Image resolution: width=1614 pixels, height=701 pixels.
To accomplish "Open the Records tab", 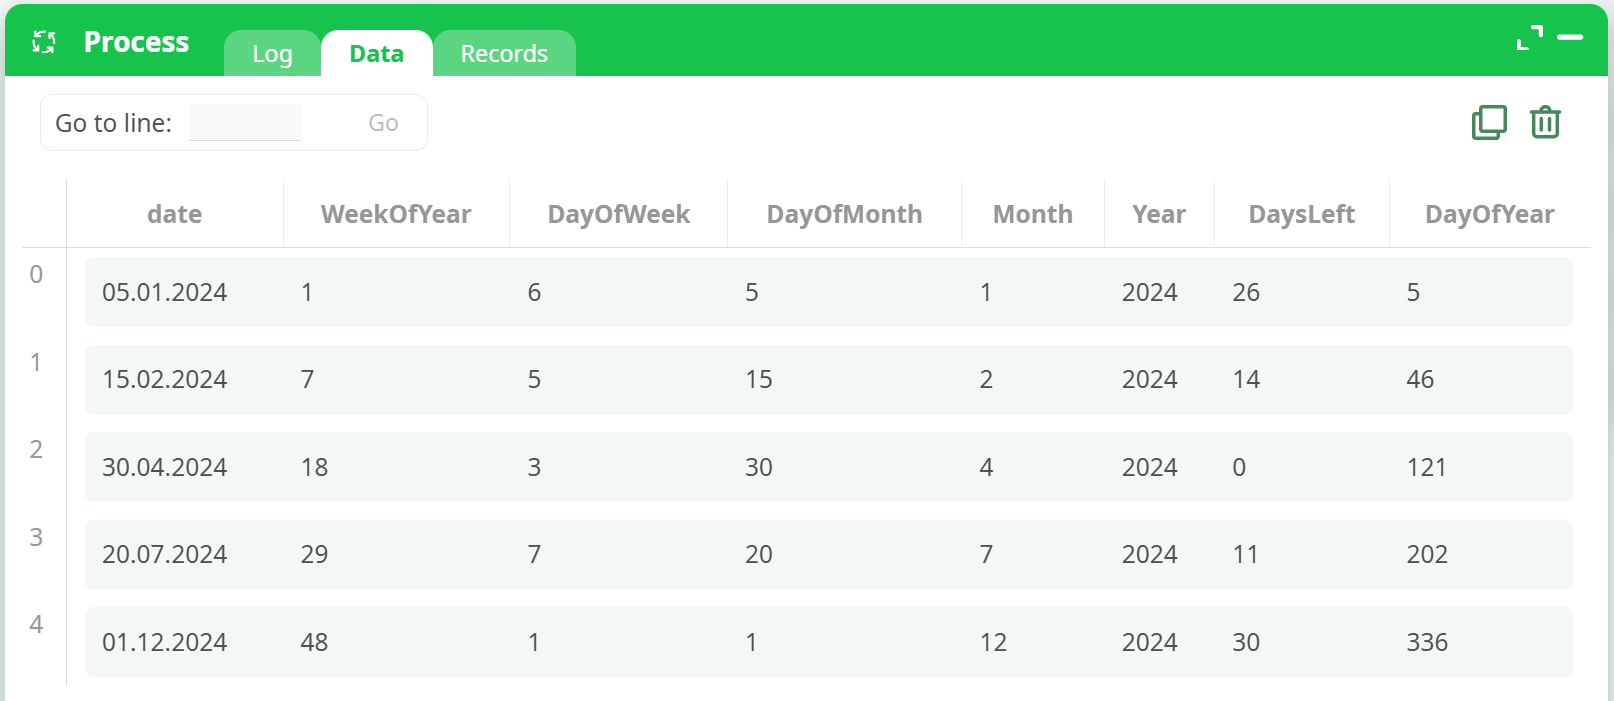I will pyautogui.click(x=504, y=54).
